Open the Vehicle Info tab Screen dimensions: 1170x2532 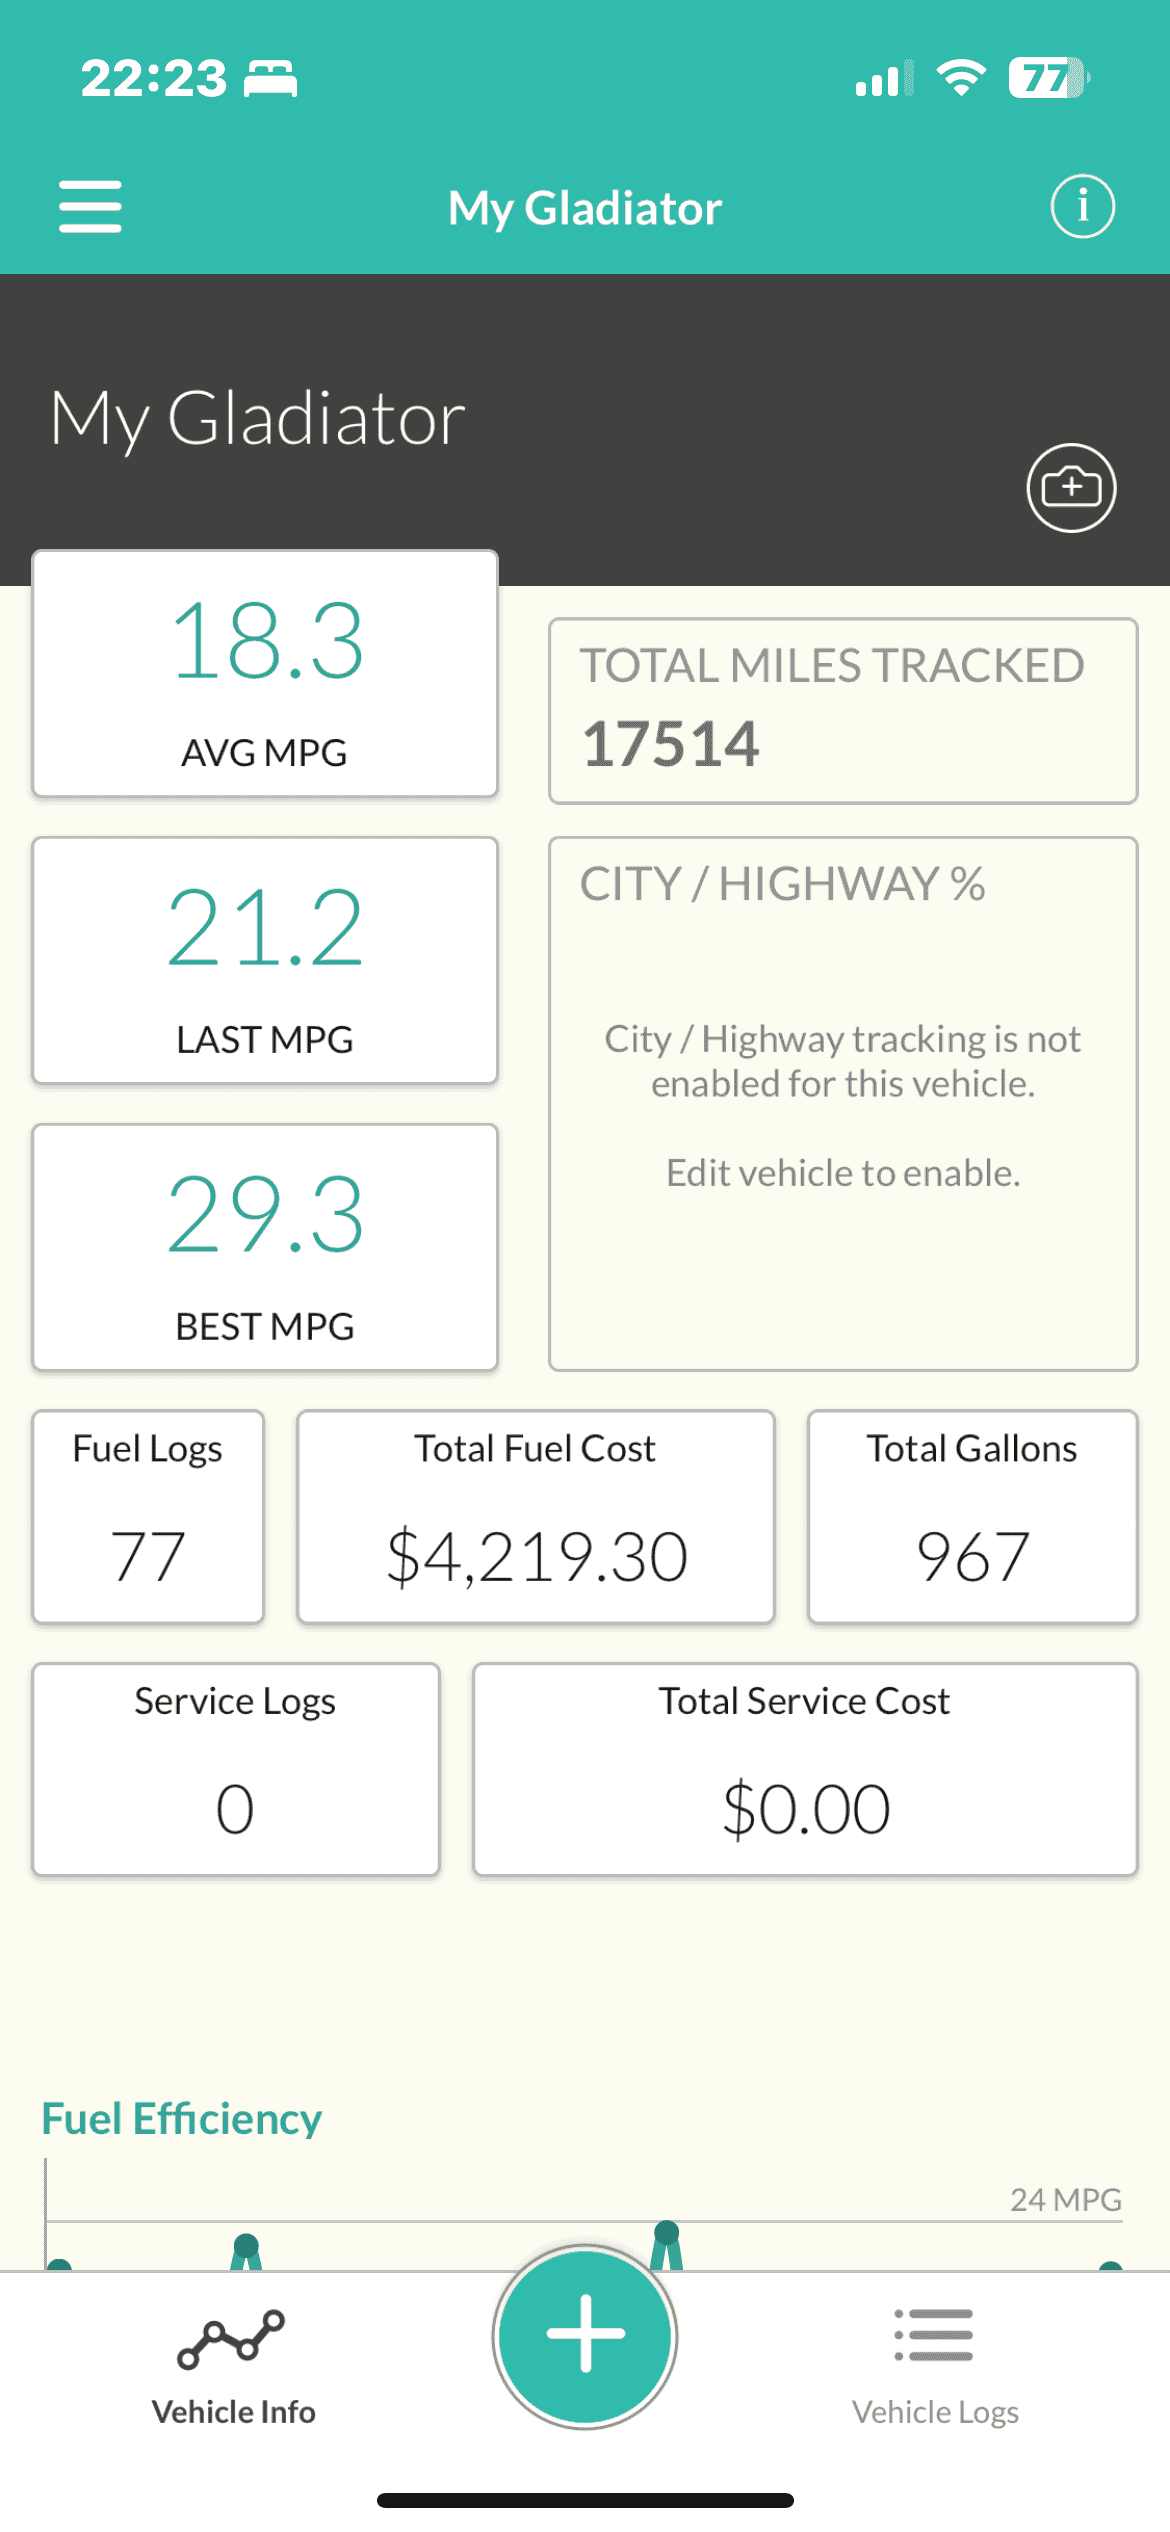click(234, 2366)
